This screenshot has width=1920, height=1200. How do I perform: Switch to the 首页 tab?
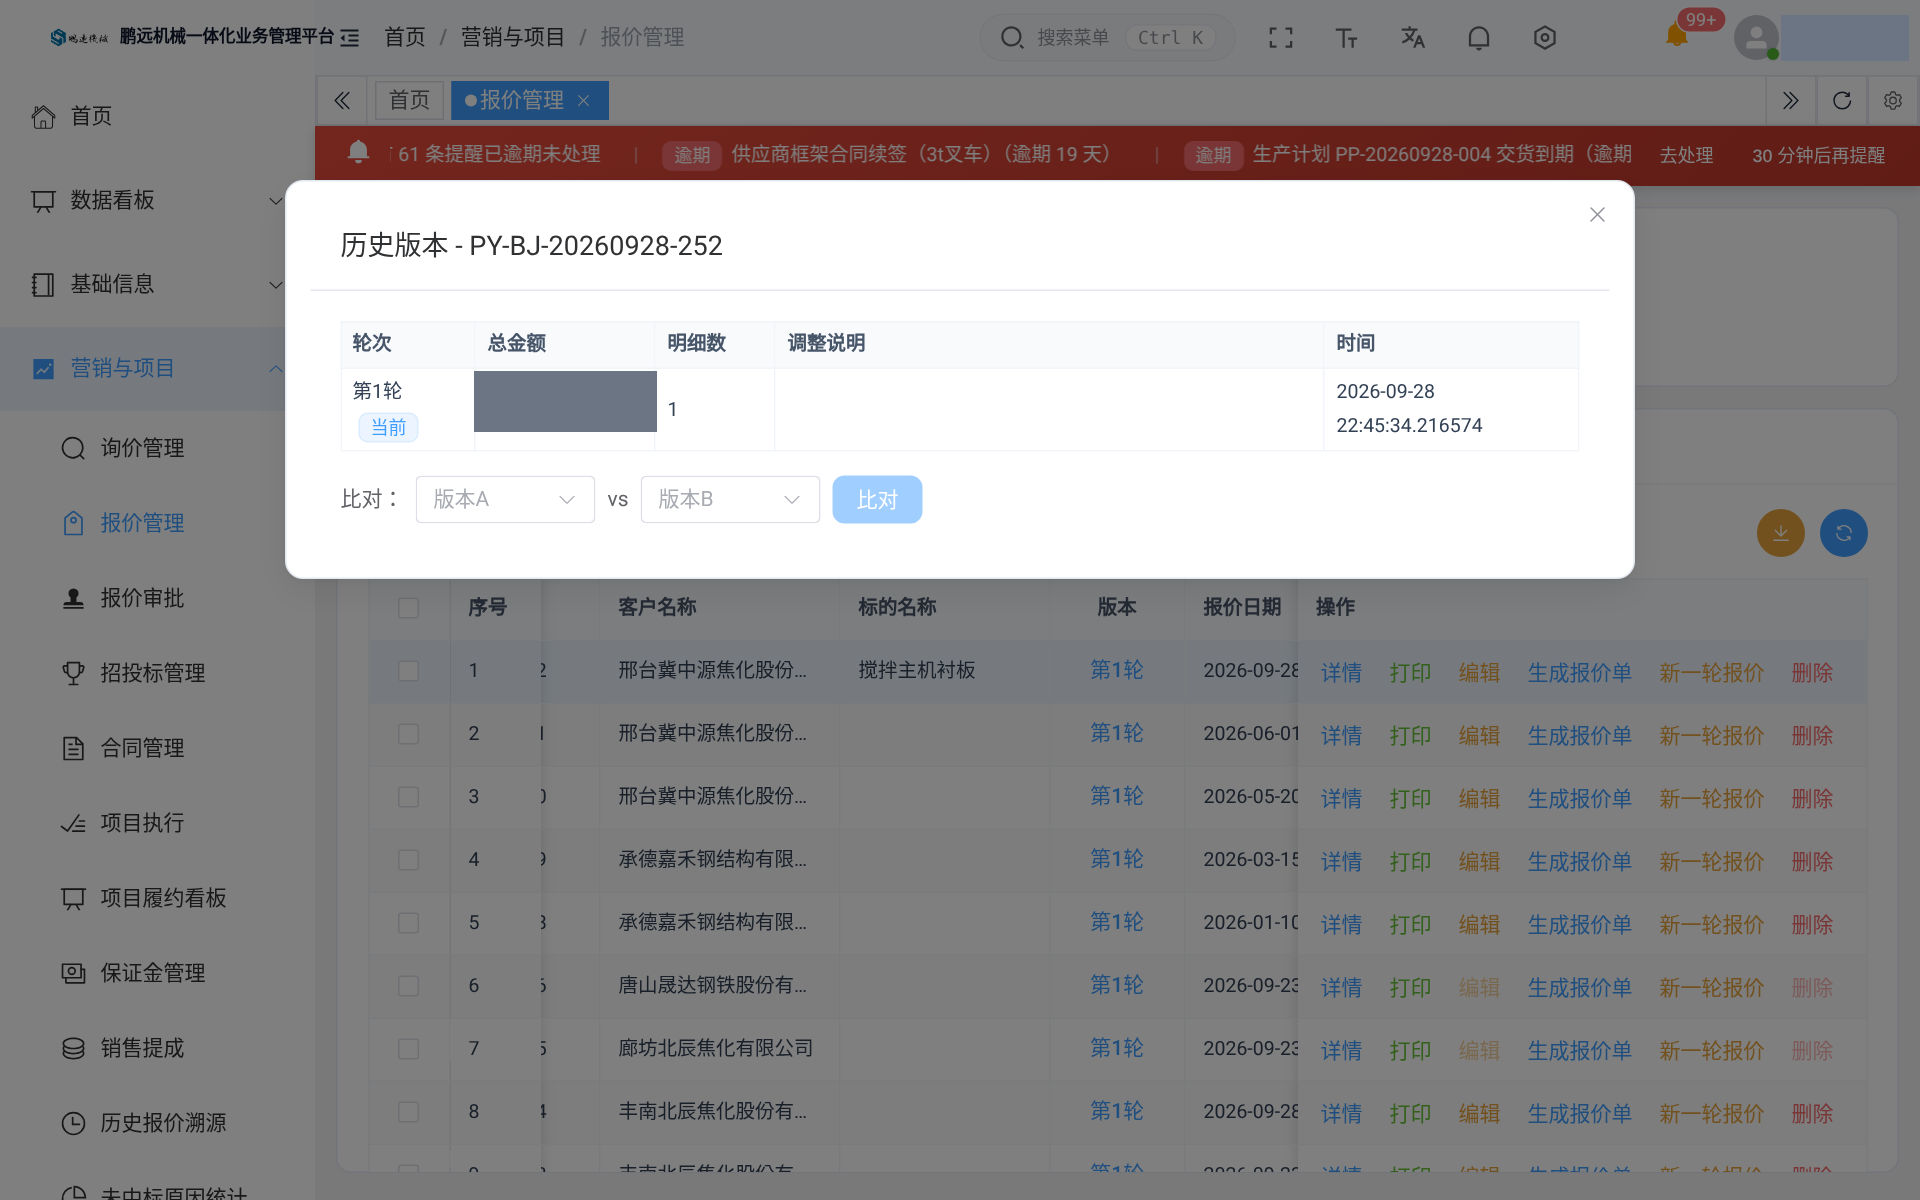[409, 100]
